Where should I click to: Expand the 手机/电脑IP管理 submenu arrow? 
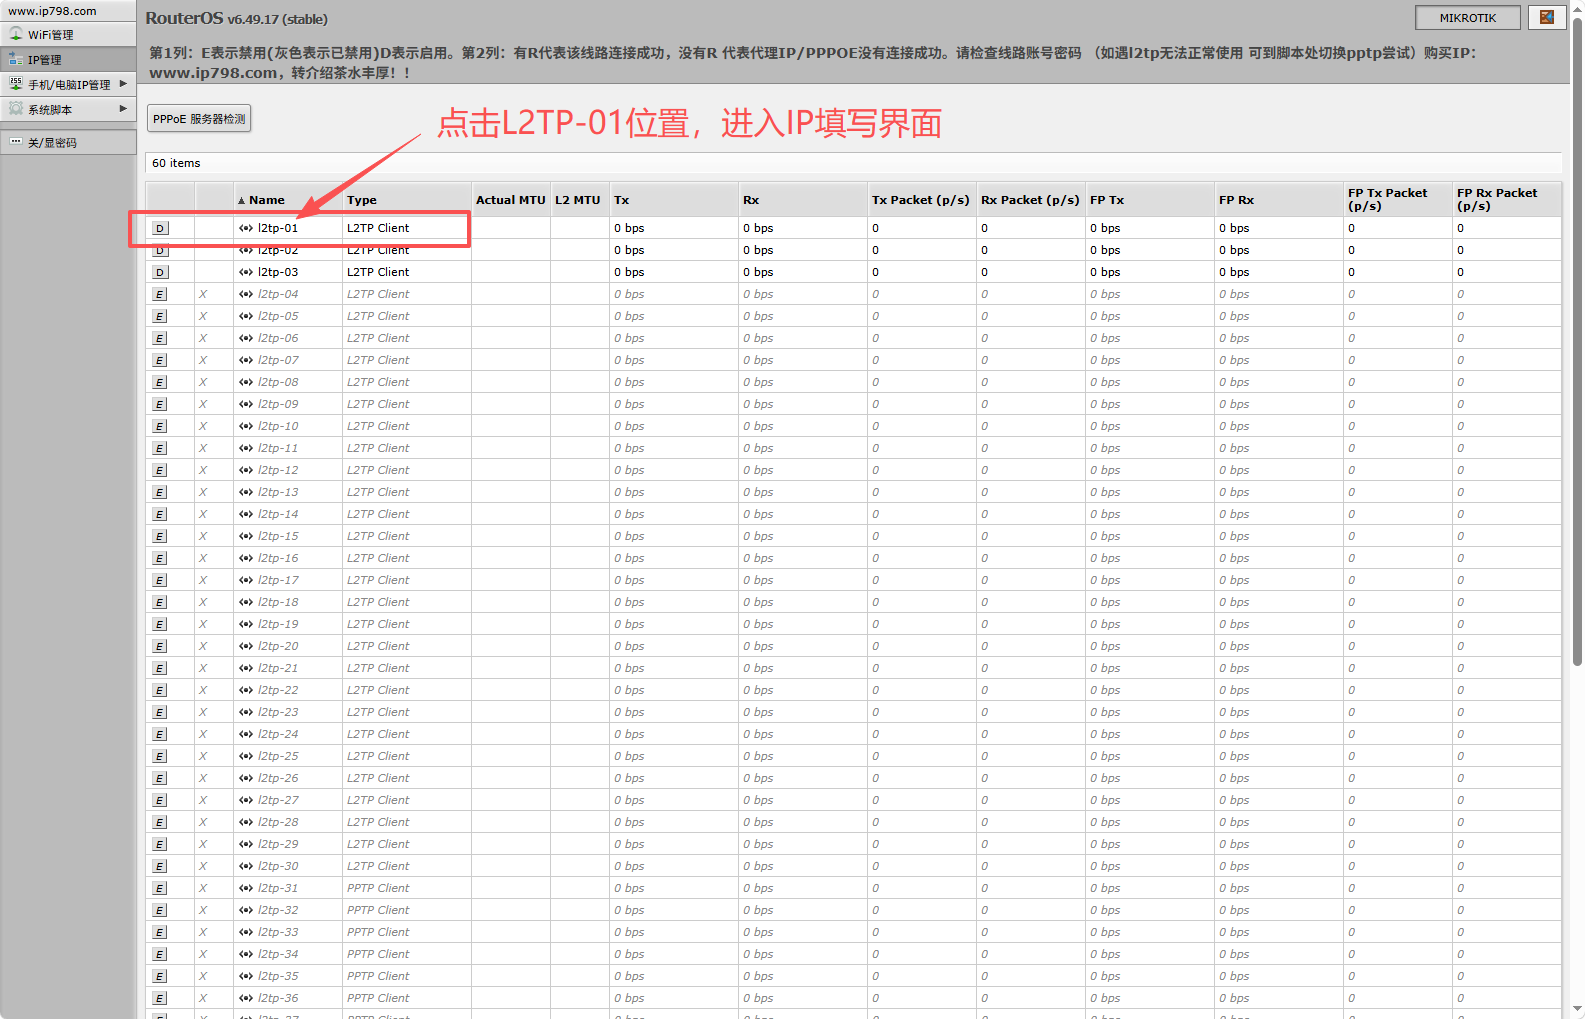coord(123,84)
